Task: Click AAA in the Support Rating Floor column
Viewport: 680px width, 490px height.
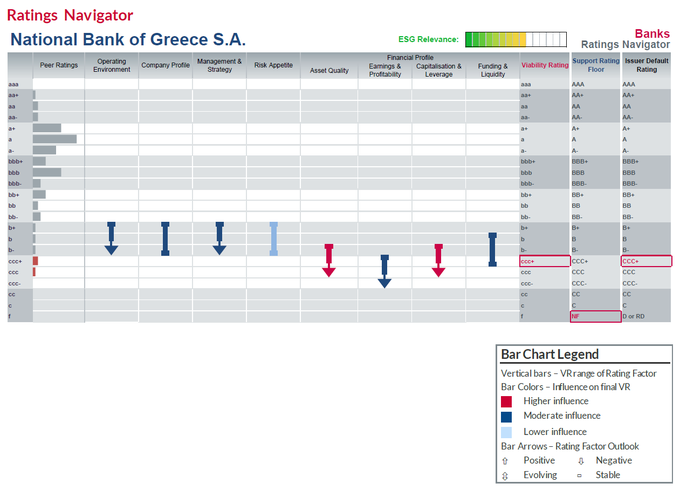Action: (x=578, y=84)
